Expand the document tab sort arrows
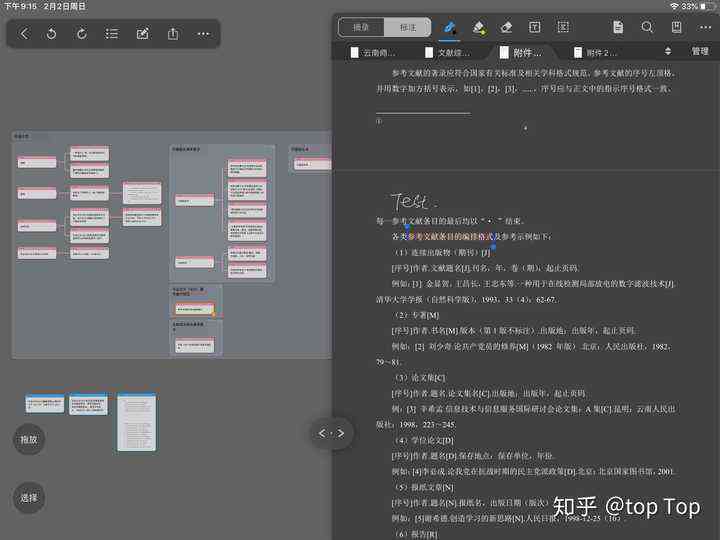 (668, 51)
